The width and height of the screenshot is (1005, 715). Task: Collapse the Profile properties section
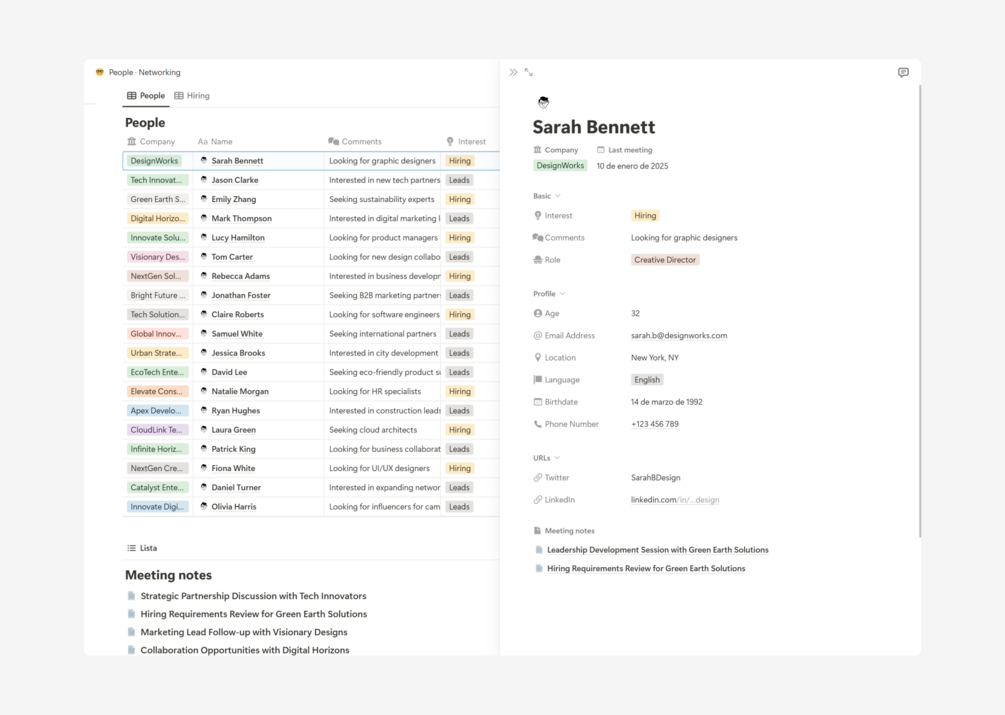(x=562, y=294)
